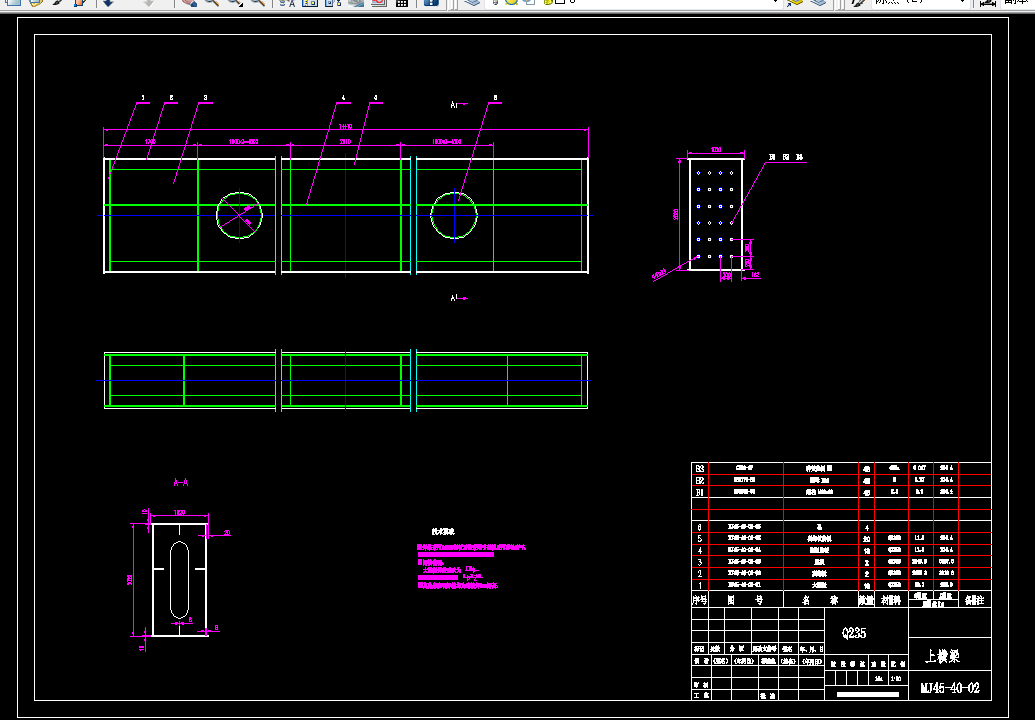Select the B2 cell in the parts list
This screenshot has height=720, width=1035.
click(700, 480)
